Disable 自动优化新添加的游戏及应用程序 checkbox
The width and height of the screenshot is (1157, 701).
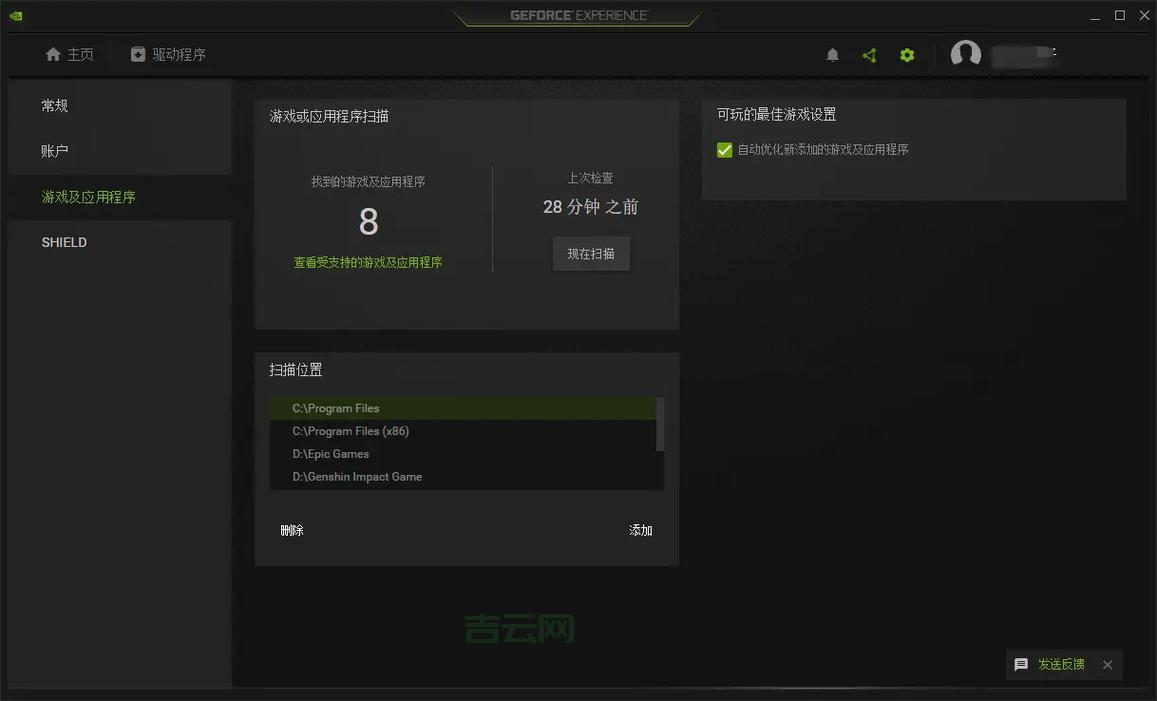725,149
